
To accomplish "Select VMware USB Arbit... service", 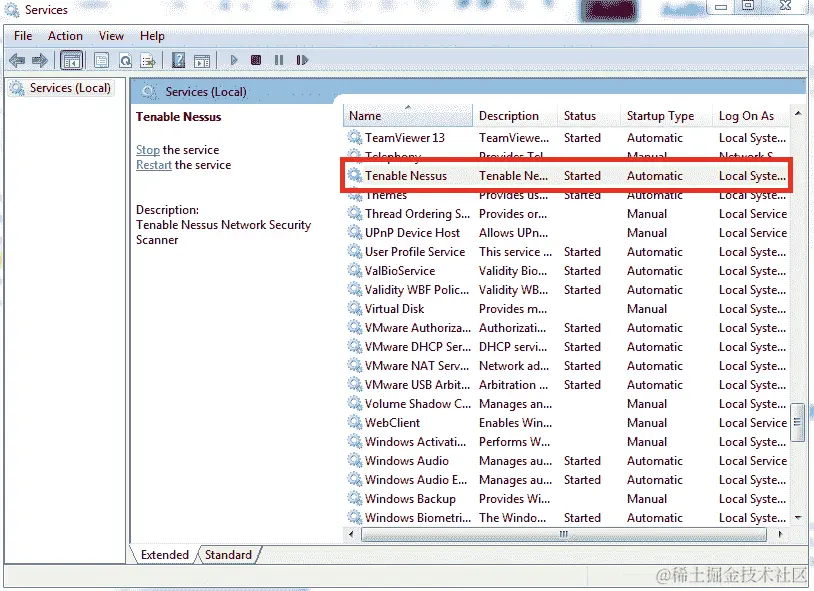I will (417, 385).
